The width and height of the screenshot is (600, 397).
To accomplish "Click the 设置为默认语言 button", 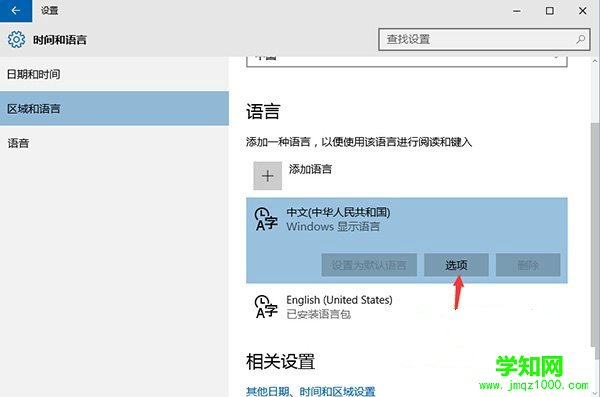I will [x=369, y=265].
